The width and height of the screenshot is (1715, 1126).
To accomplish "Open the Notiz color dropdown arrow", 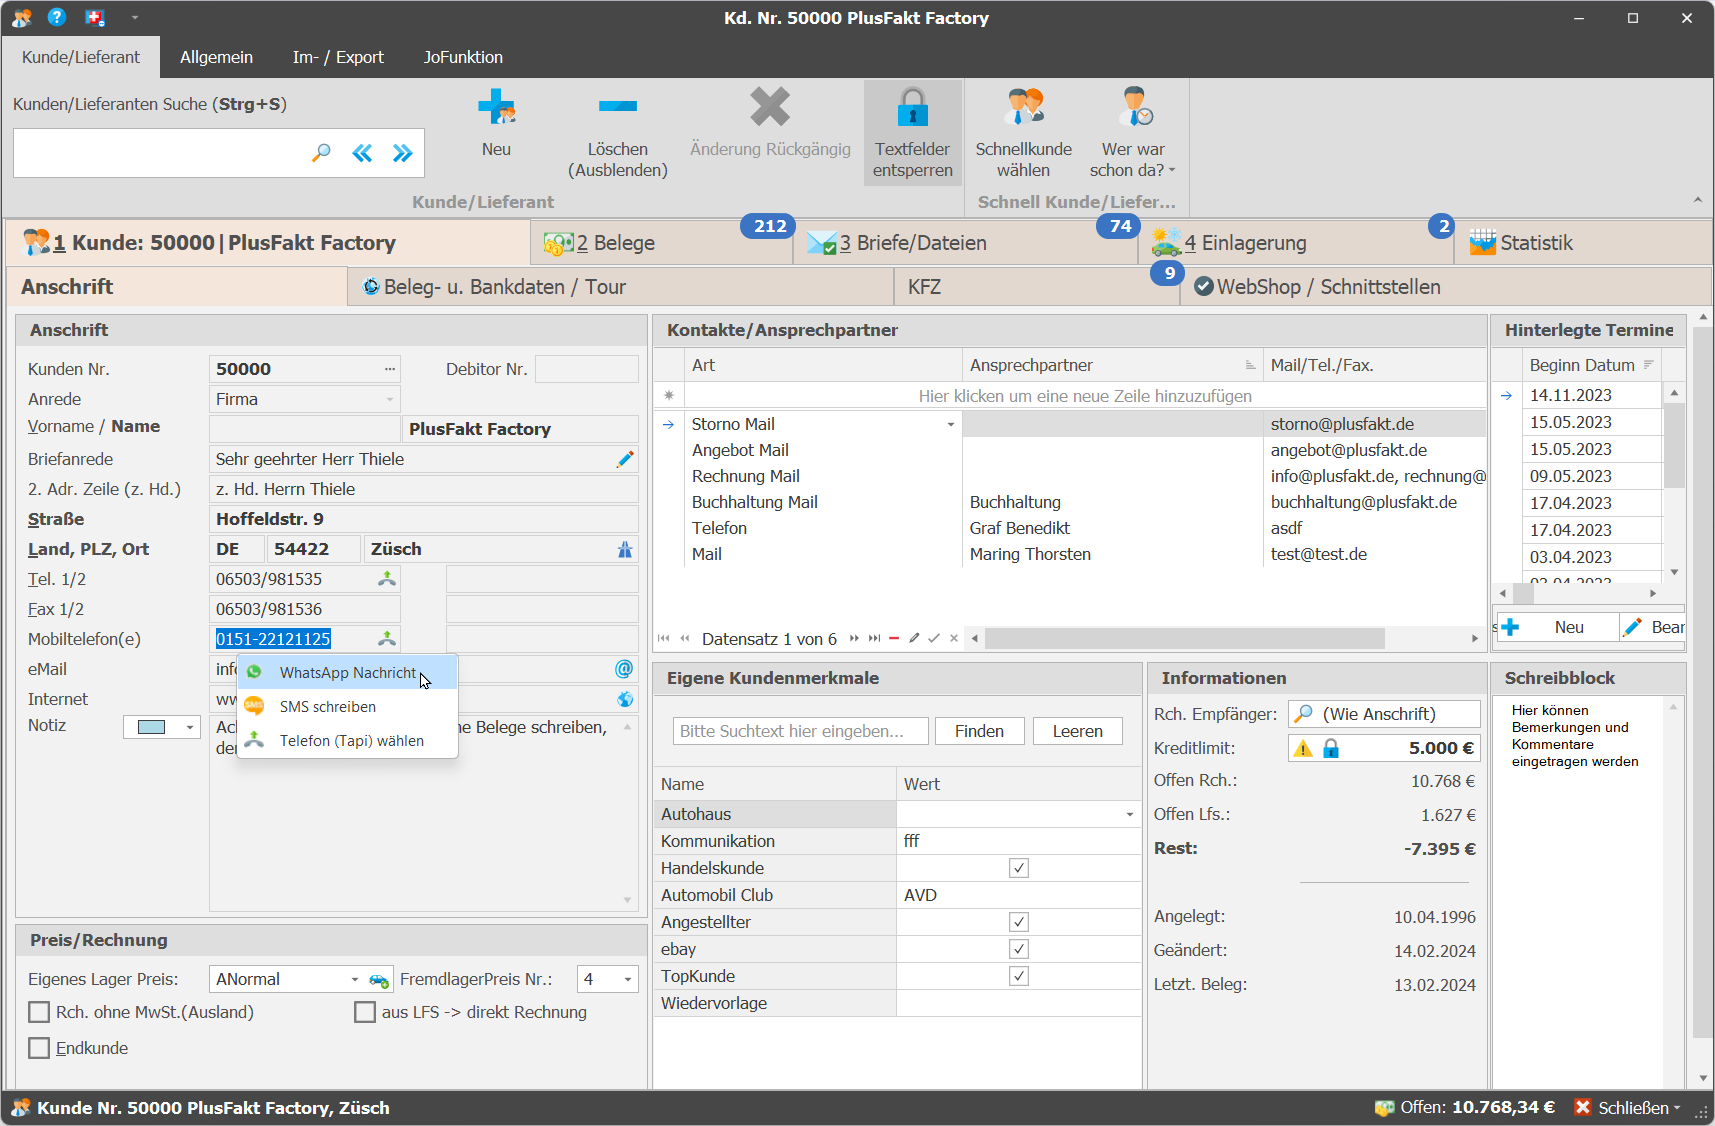I will click(x=189, y=728).
